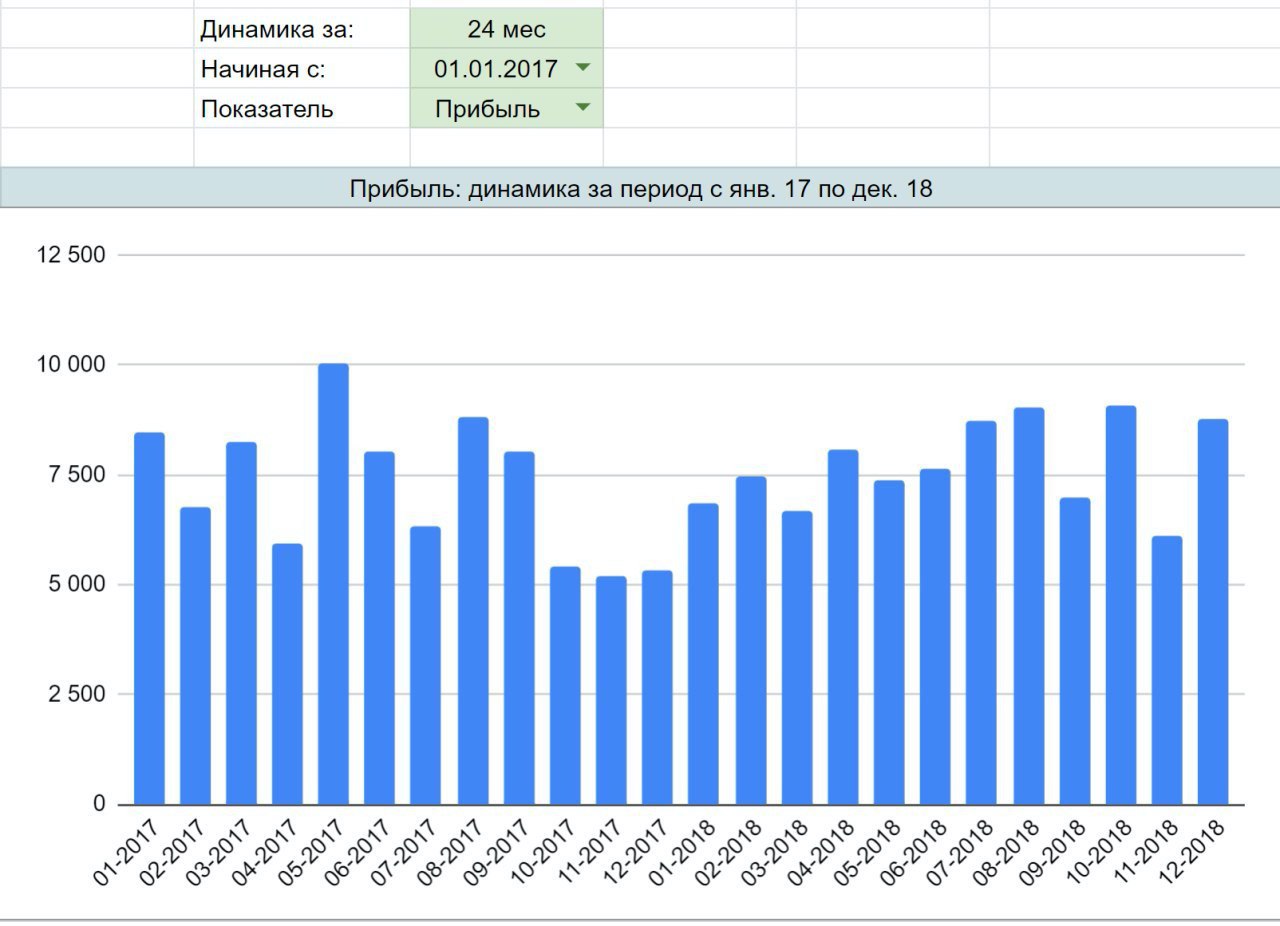This screenshot has width=1280, height=926.
Task: Click the 5 000 axis label
Action: click(77, 585)
